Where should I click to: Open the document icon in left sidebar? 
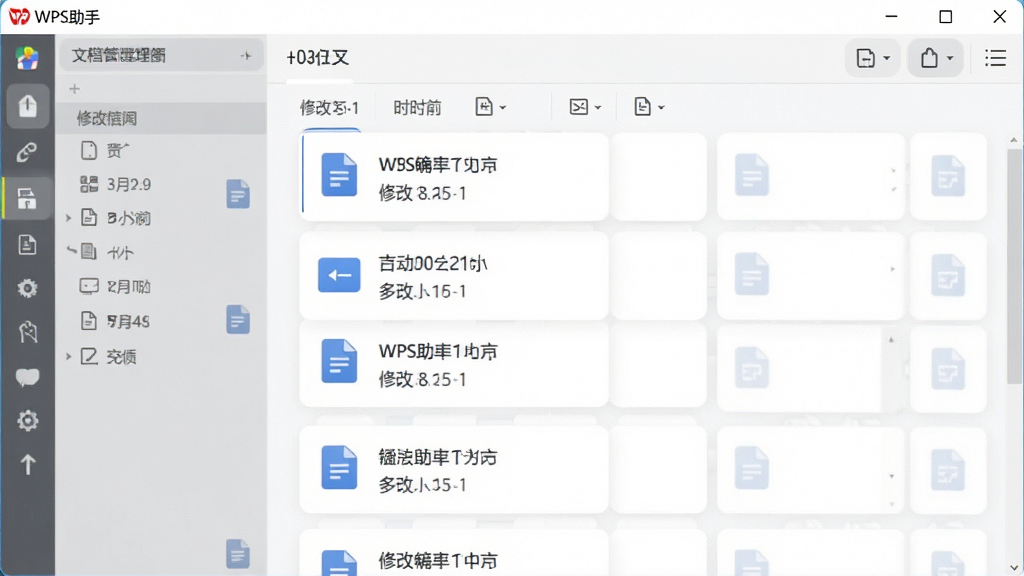pos(27,244)
